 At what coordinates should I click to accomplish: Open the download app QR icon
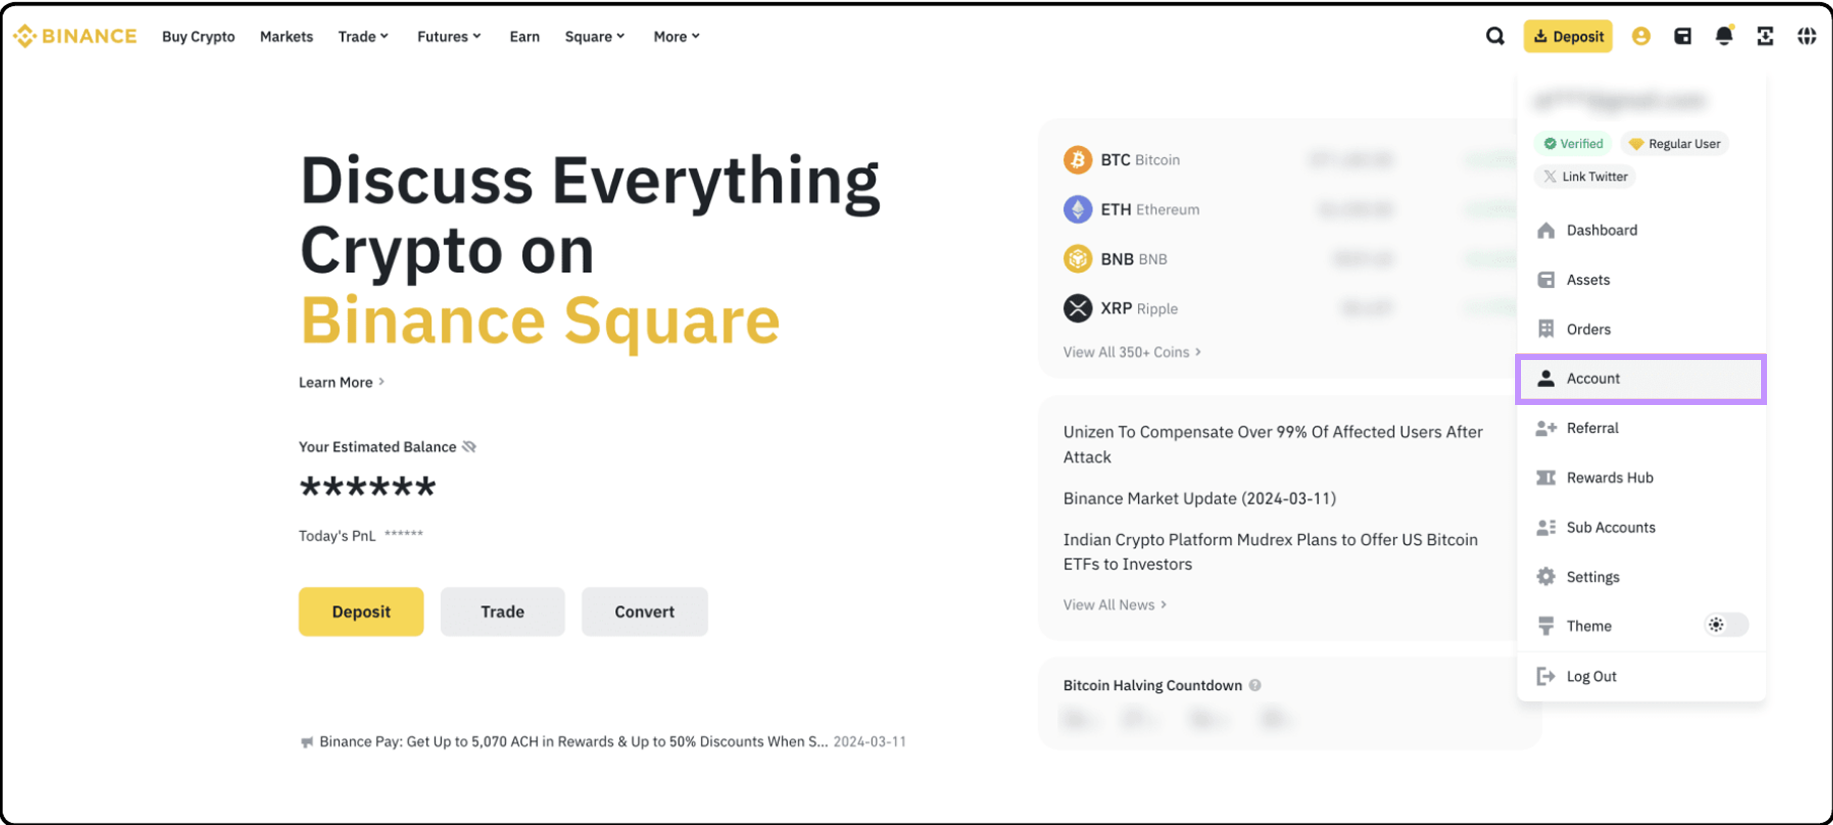click(1765, 36)
